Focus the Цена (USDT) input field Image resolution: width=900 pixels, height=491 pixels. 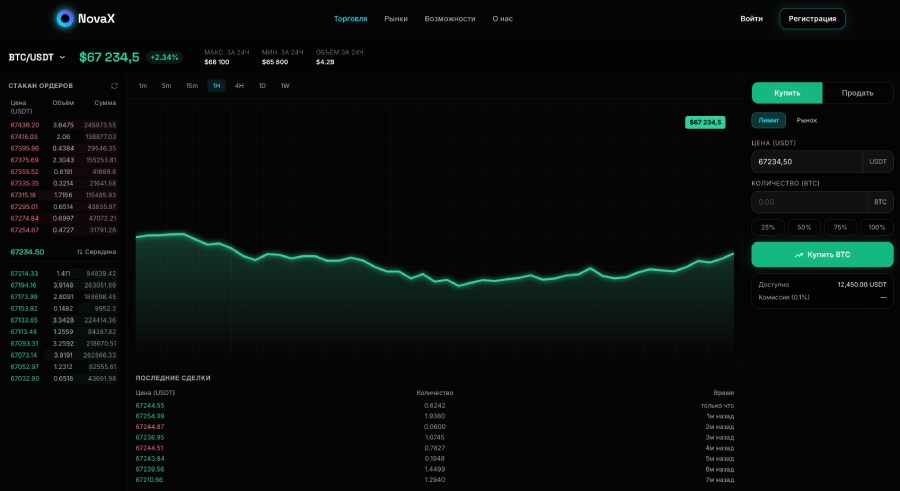coord(806,161)
